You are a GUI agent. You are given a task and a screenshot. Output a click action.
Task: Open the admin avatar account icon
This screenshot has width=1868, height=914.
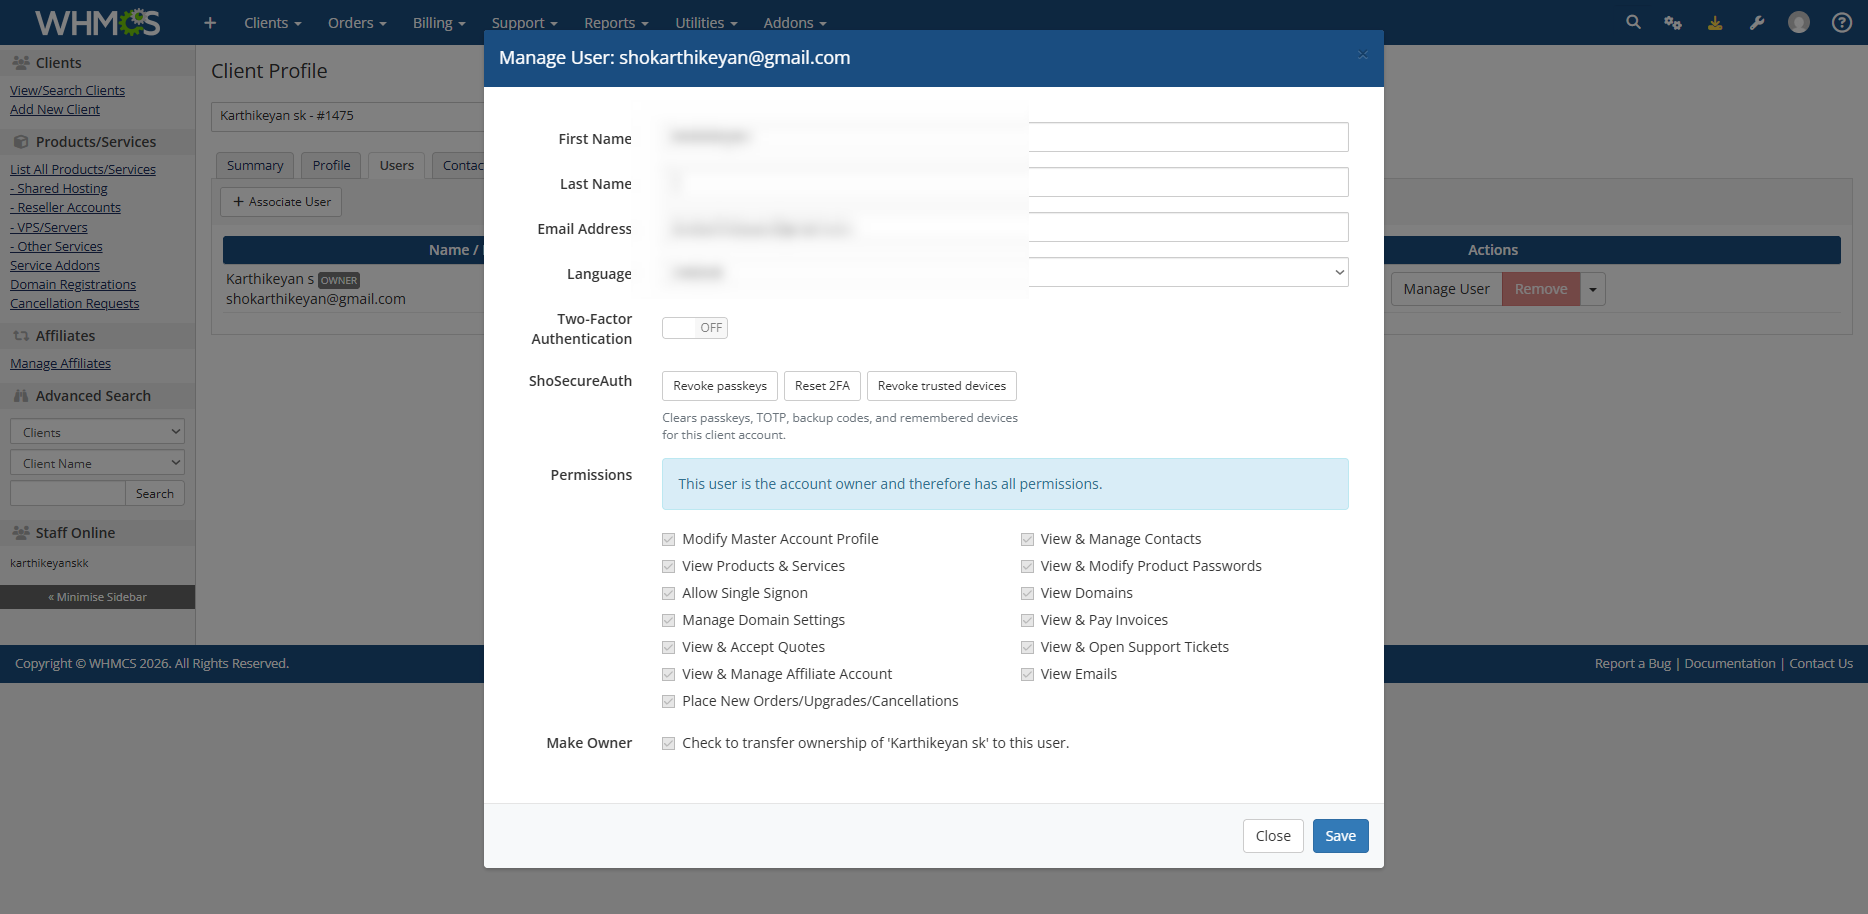[x=1799, y=22]
